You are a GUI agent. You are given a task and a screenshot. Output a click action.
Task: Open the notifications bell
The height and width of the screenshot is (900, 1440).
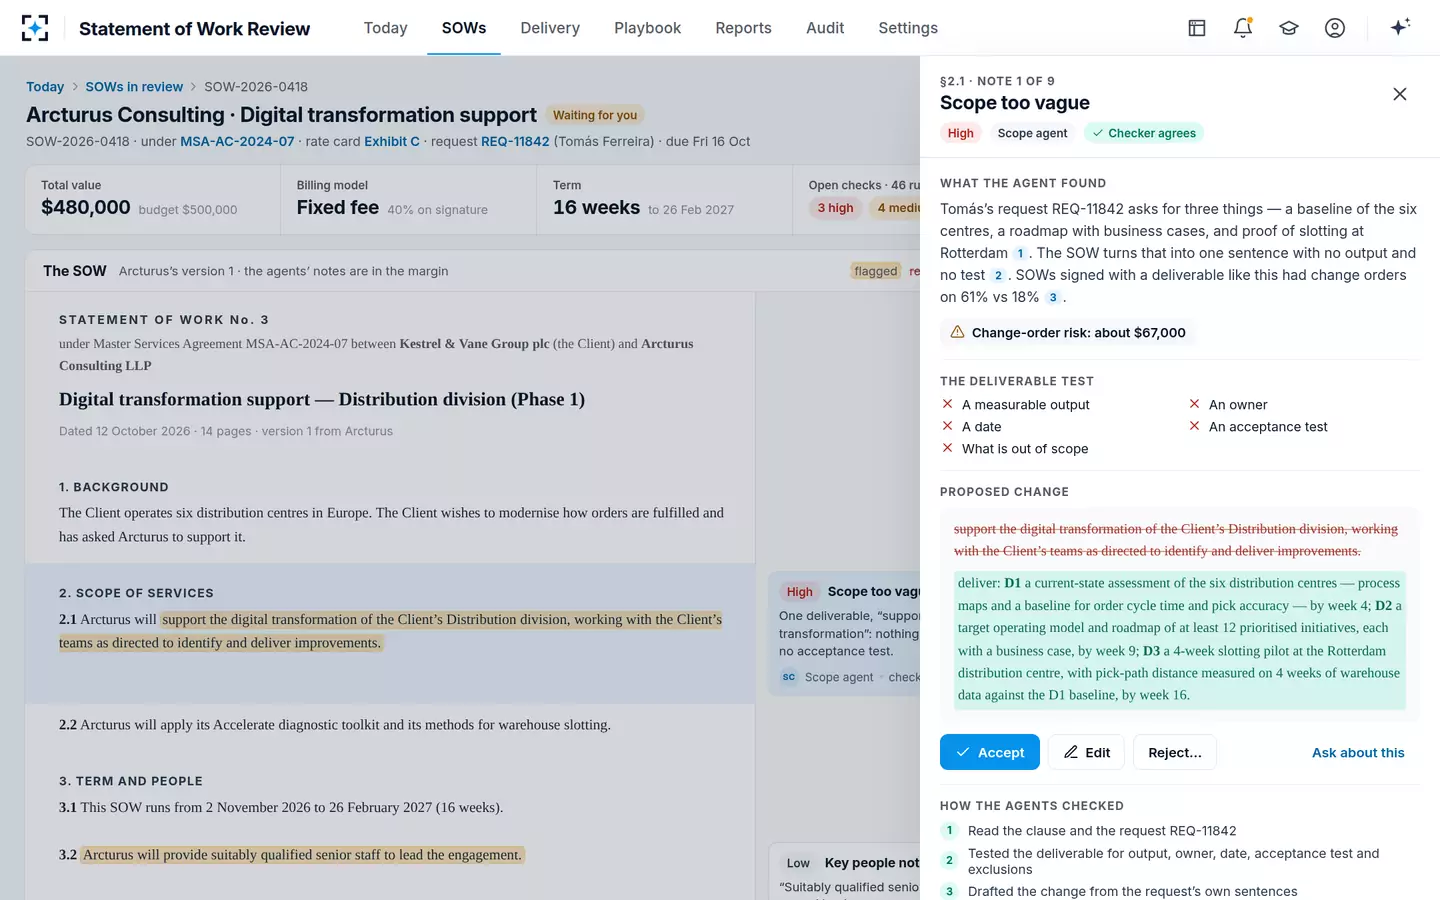(x=1243, y=28)
